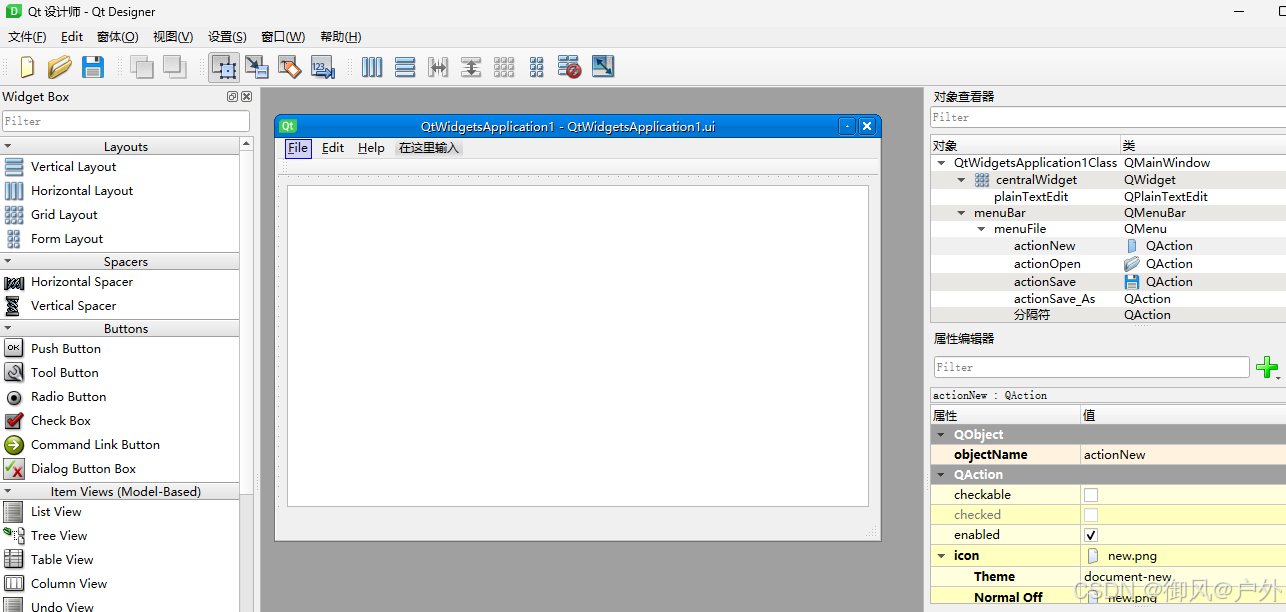Select the Edit Tab Order icon
The height and width of the screenshot is (612, 1286).
coord(323,67)
